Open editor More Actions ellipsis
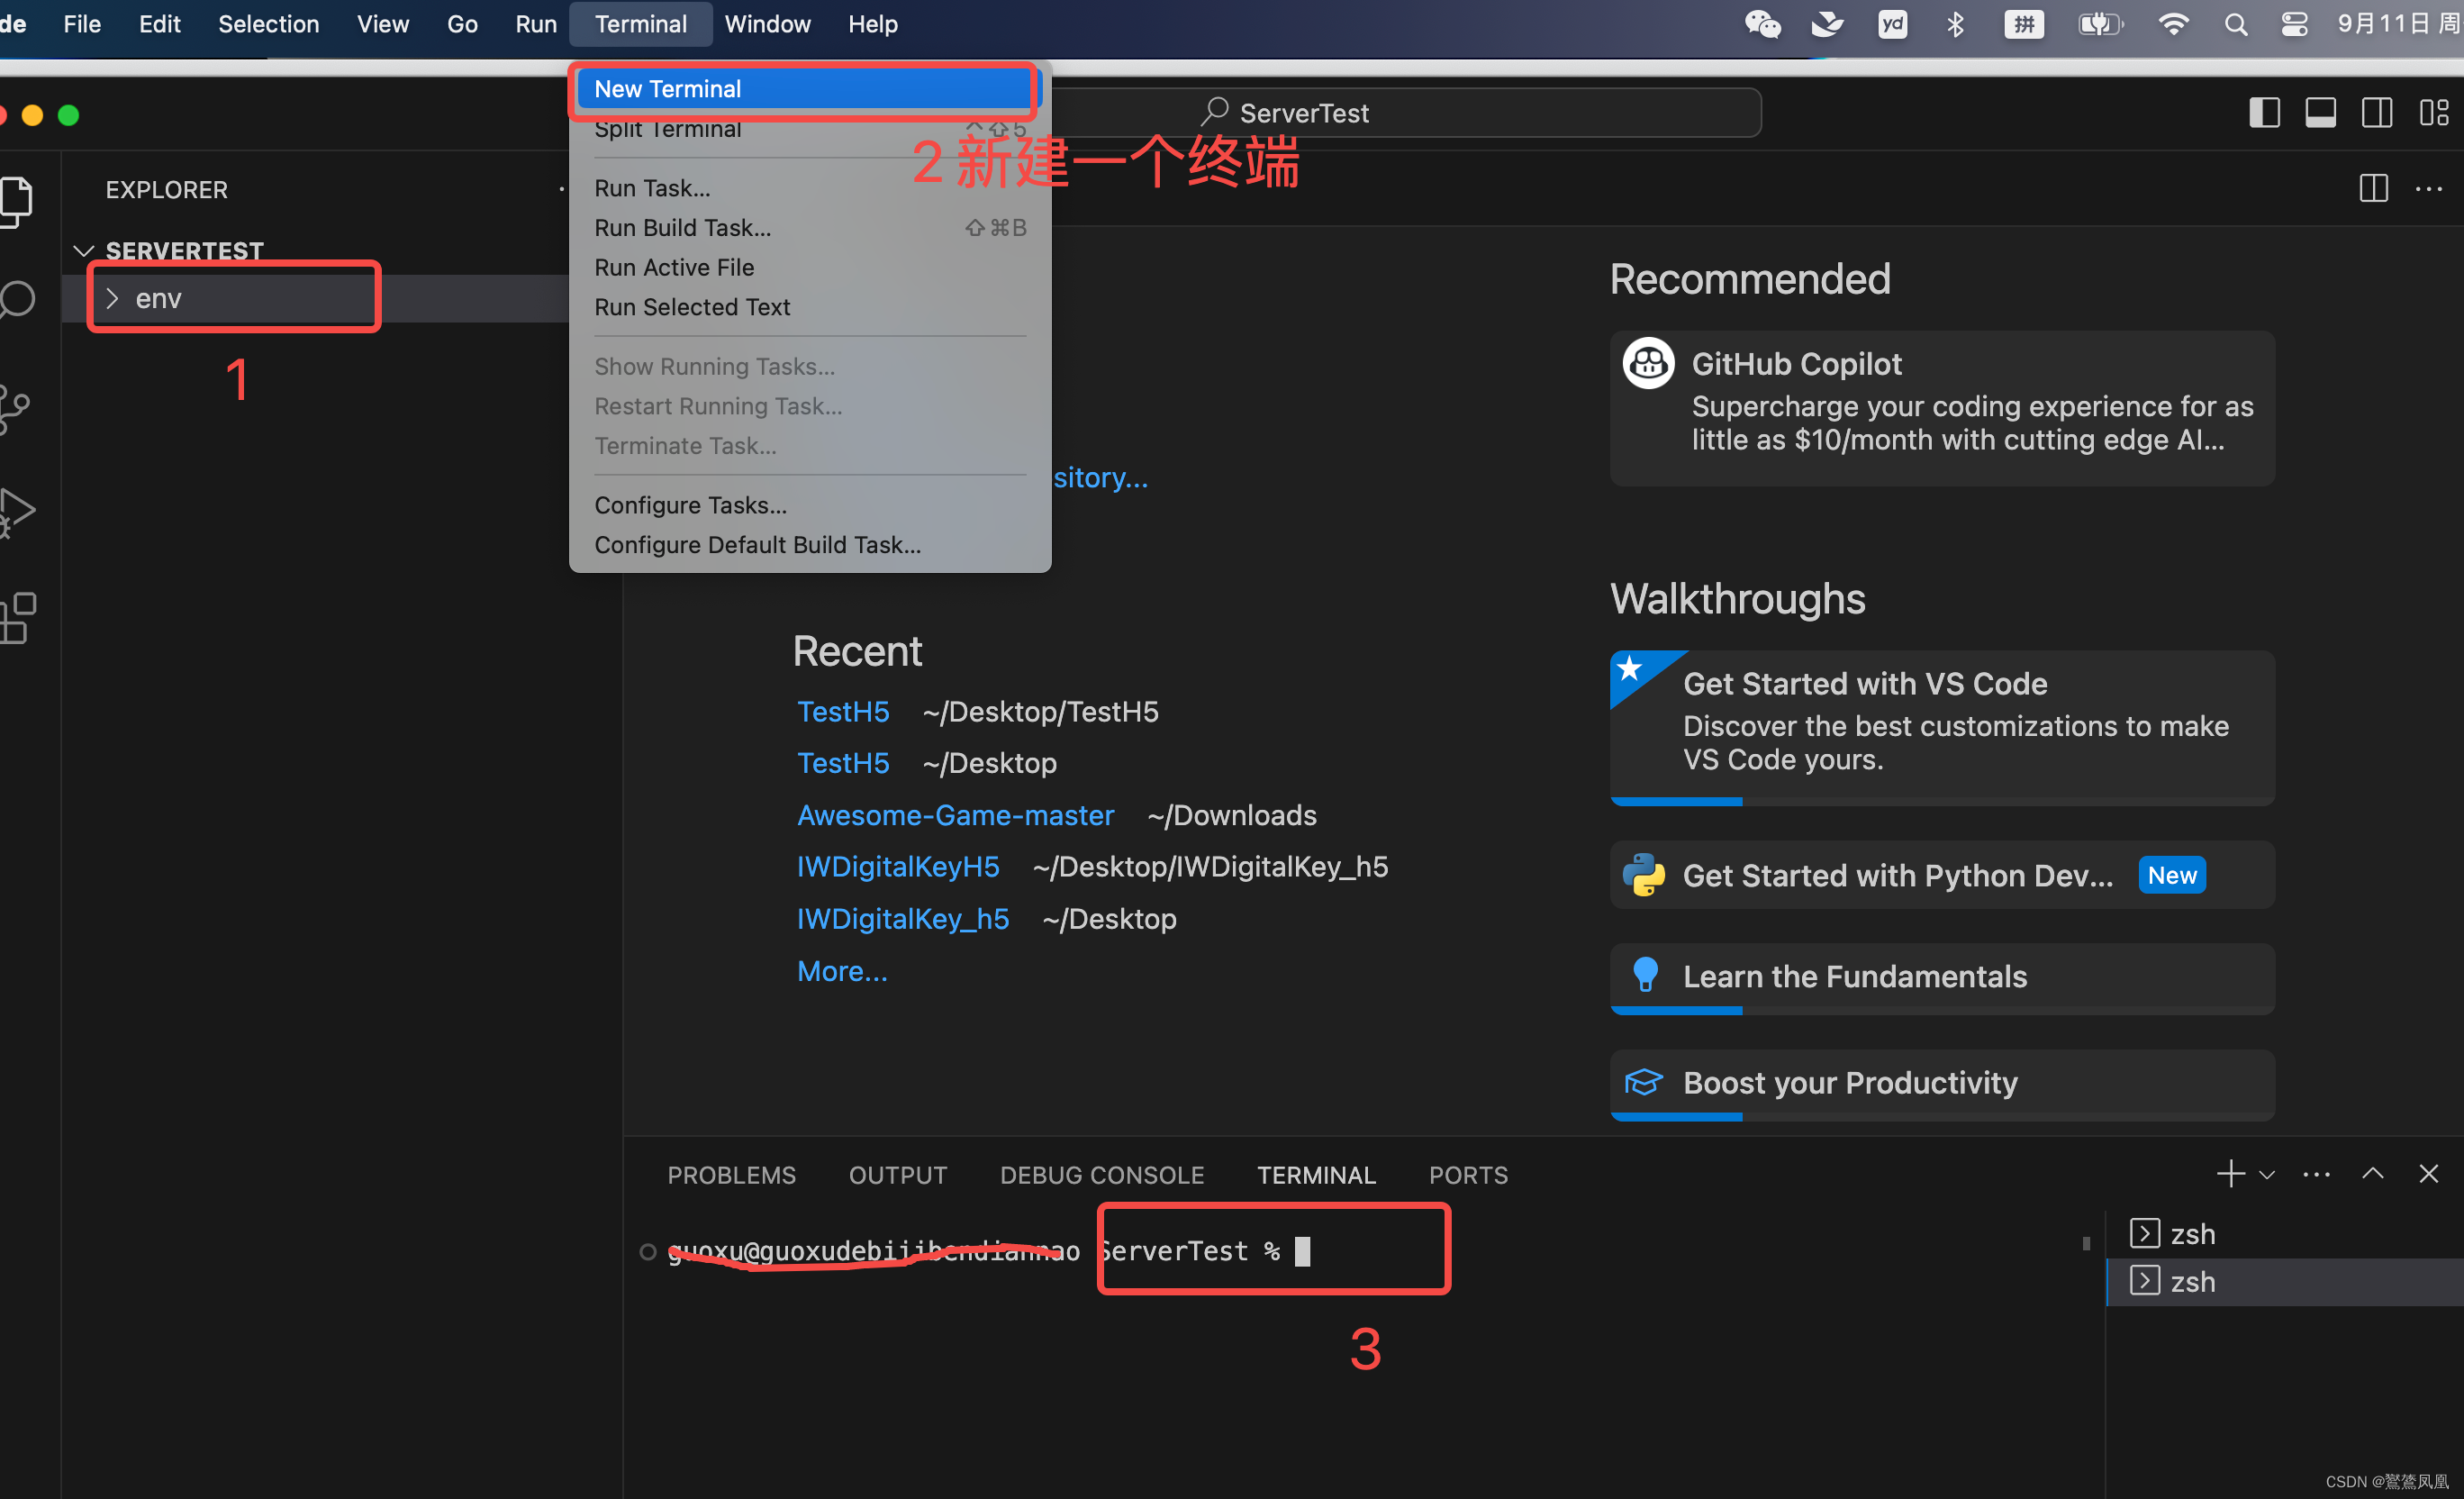This screenshot has height=1499, width=2464. coord(2429,188)
